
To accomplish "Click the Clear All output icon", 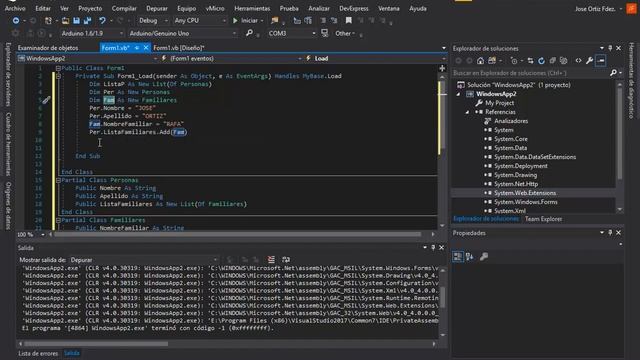I will [271, 260].
